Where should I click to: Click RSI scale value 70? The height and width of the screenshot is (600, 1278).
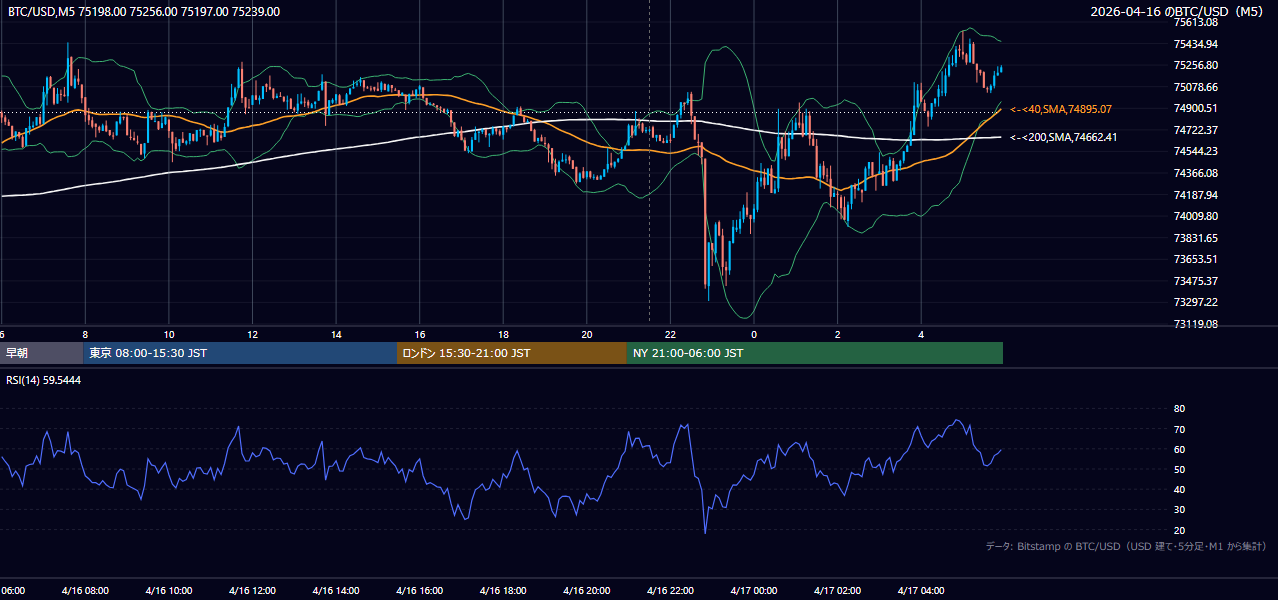click(1179, 429)
